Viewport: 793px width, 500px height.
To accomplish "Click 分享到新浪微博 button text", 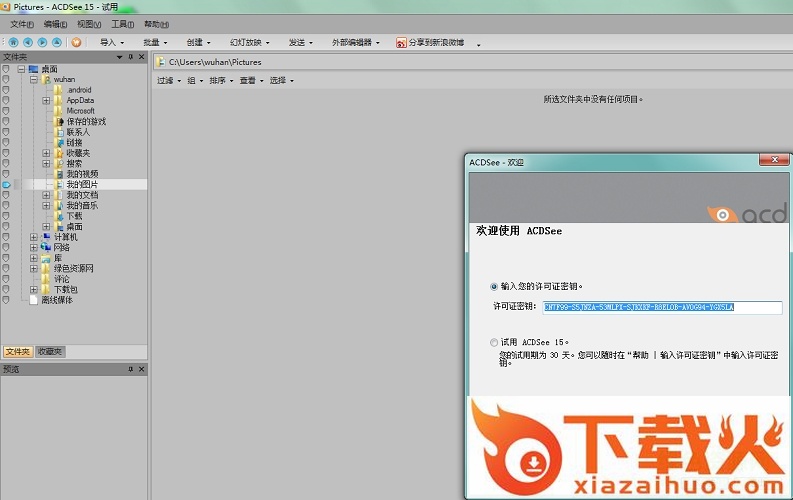I will coord(436,42).
